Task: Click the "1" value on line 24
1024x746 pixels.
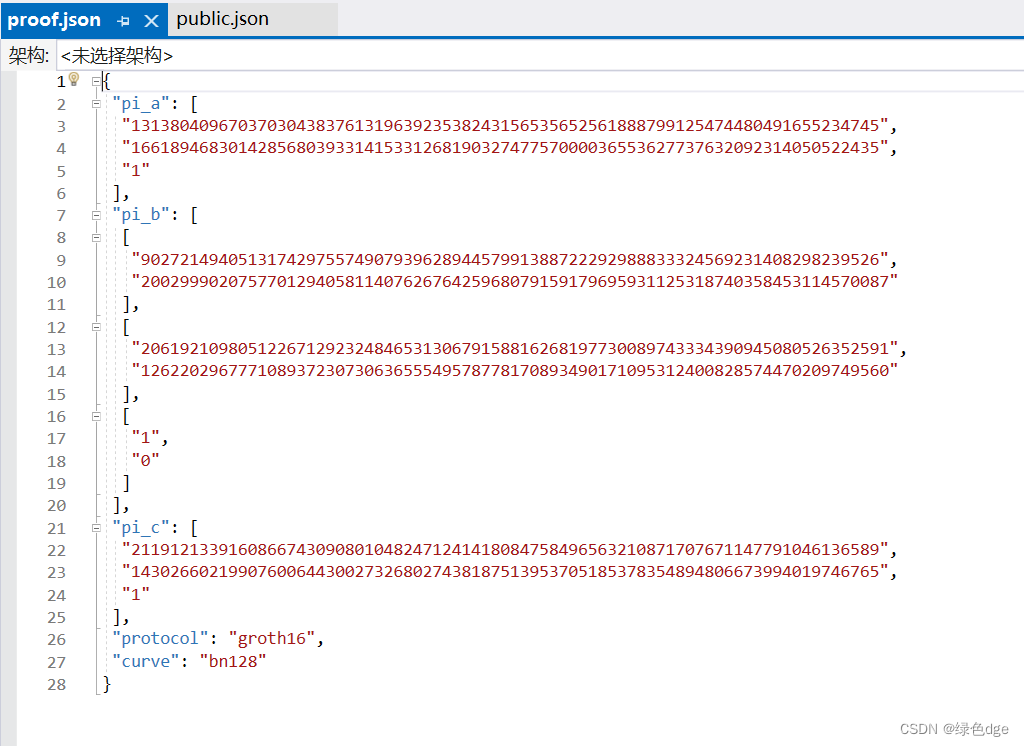Action: (136, 594)
